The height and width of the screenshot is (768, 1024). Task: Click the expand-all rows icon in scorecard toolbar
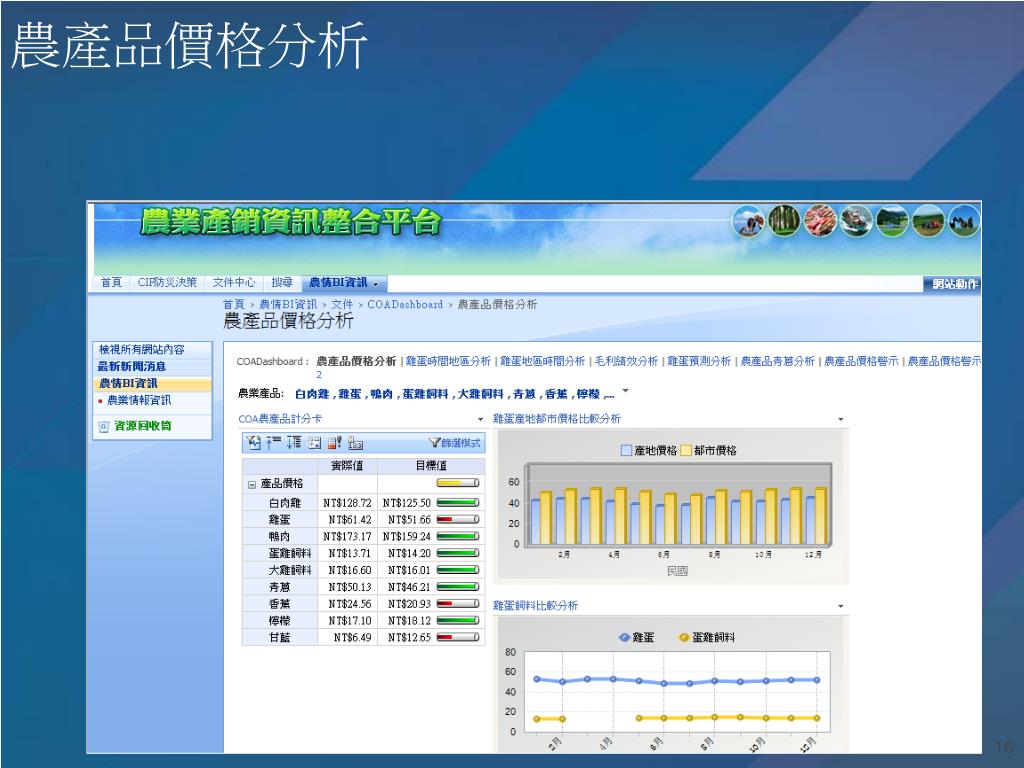coord(293,443)
